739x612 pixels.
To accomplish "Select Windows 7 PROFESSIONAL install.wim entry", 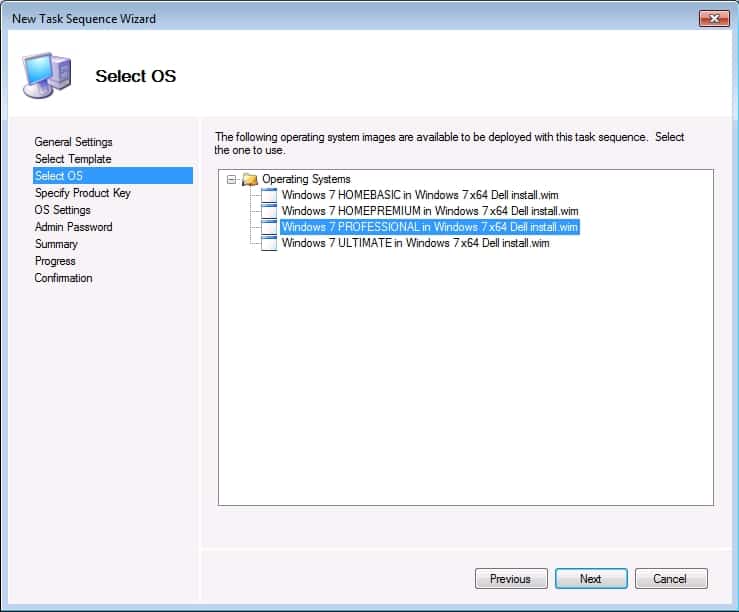I will click(x=429, y=227).
